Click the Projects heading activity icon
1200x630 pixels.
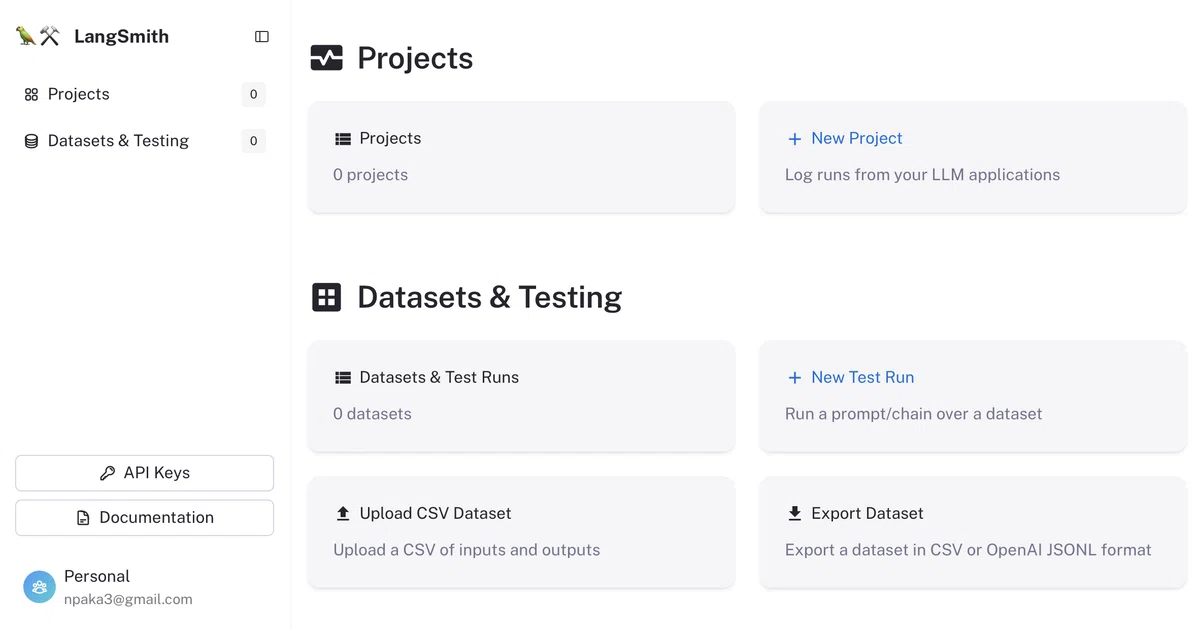tap(326, 58)
